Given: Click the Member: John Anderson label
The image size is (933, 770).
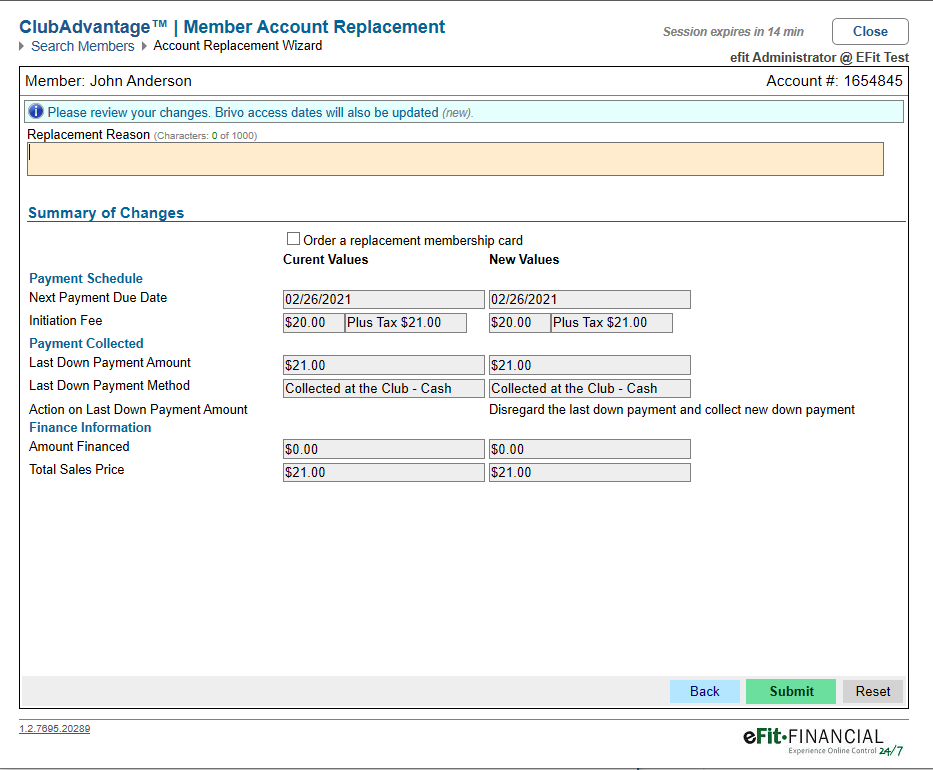Looking at the screenshot, I should pyautogui.click(x=108, y=81).
